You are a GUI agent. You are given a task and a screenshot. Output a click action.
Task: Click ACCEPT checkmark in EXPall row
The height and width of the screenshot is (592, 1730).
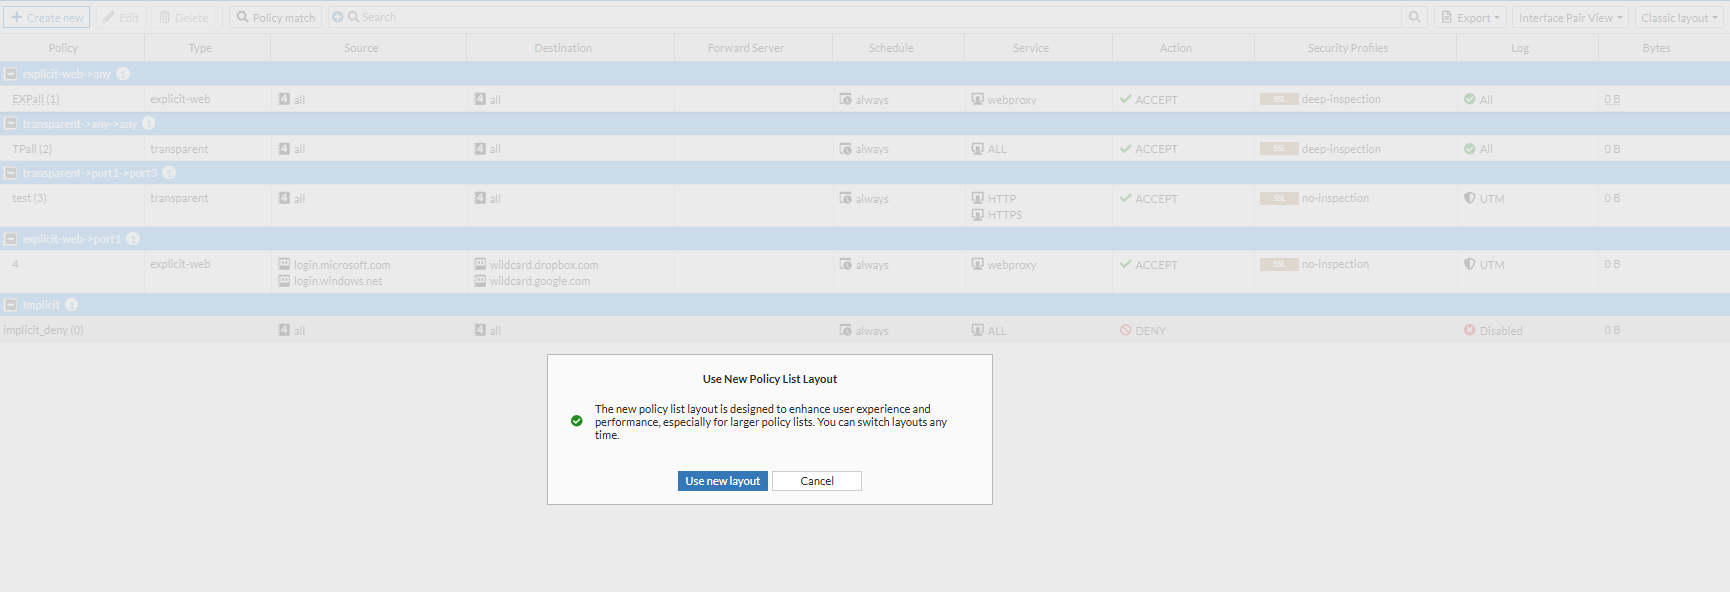point(1126,99)
